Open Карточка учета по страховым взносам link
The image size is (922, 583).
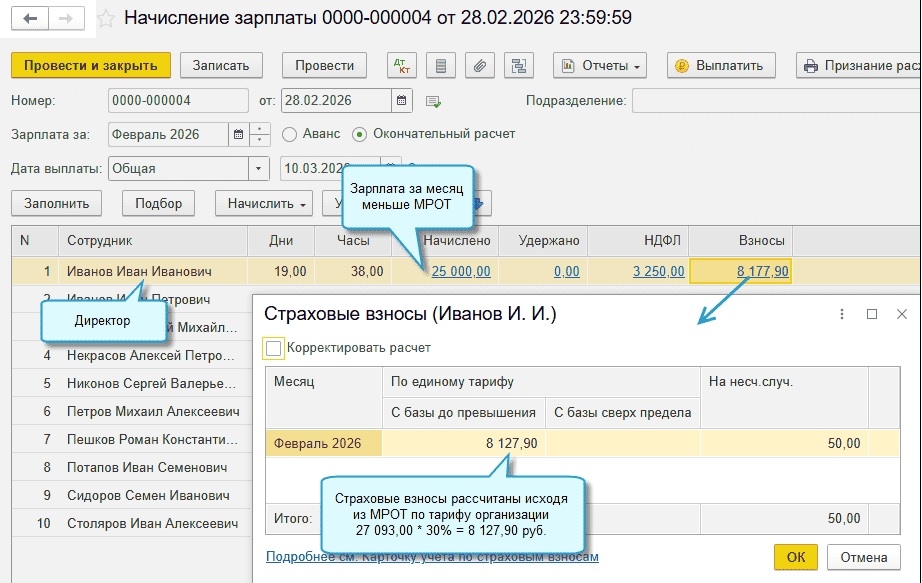click(432, 557)
